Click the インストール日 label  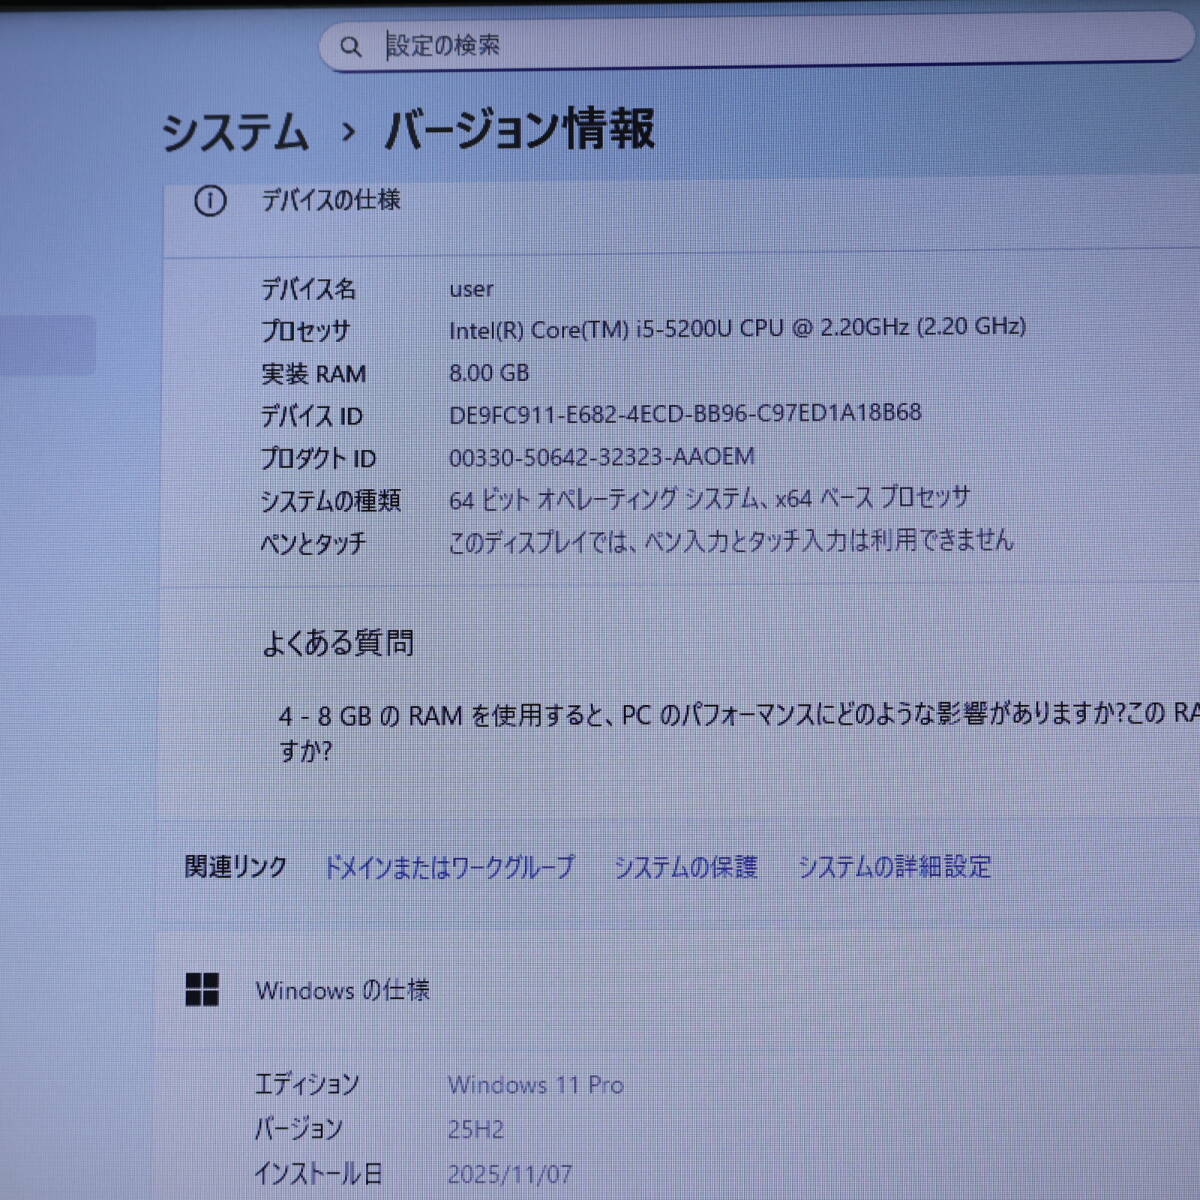[318, 1174]
